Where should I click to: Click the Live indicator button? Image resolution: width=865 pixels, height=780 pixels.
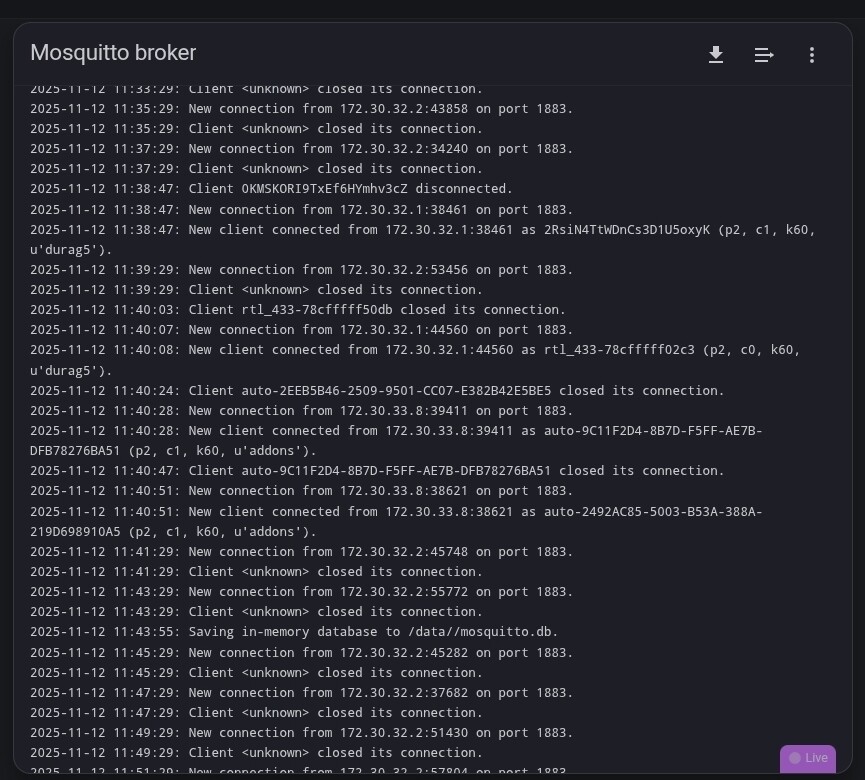pos(808,758)
